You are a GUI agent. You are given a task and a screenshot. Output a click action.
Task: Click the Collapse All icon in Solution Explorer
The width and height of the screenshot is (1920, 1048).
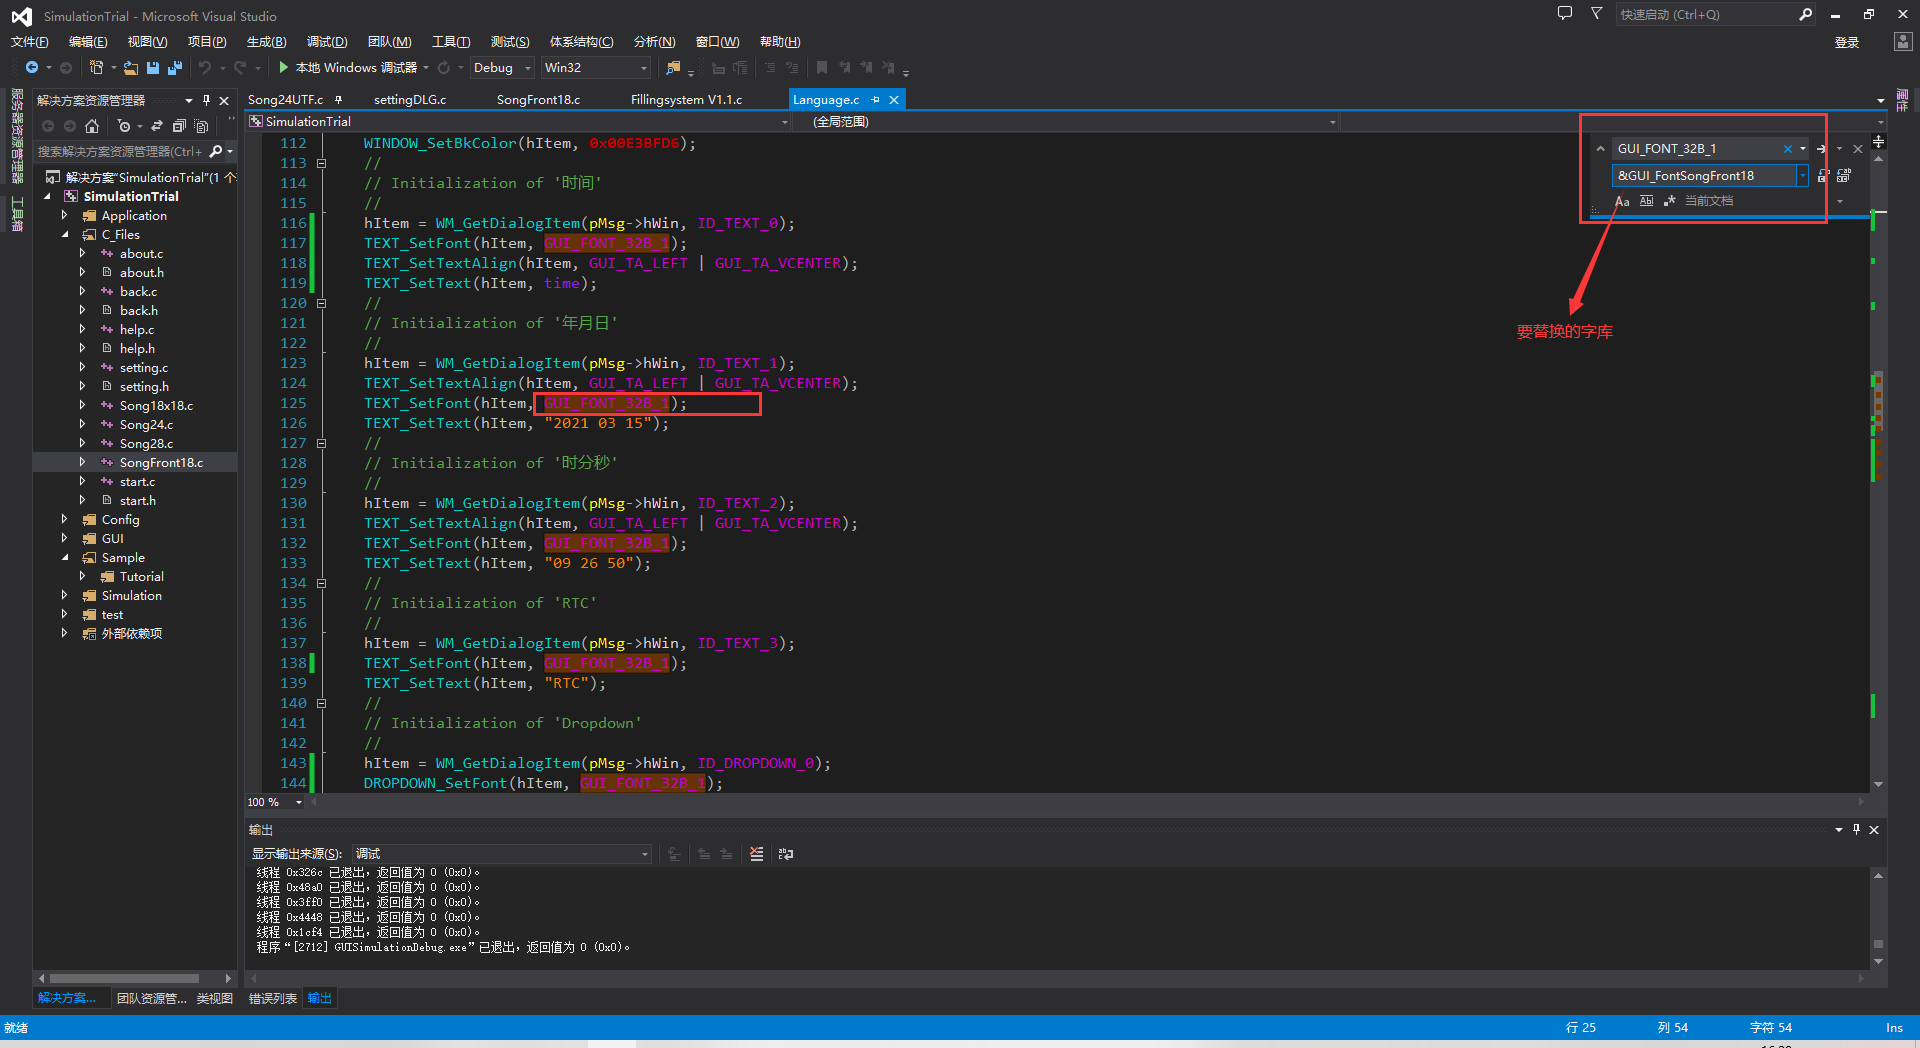[179, 126]
